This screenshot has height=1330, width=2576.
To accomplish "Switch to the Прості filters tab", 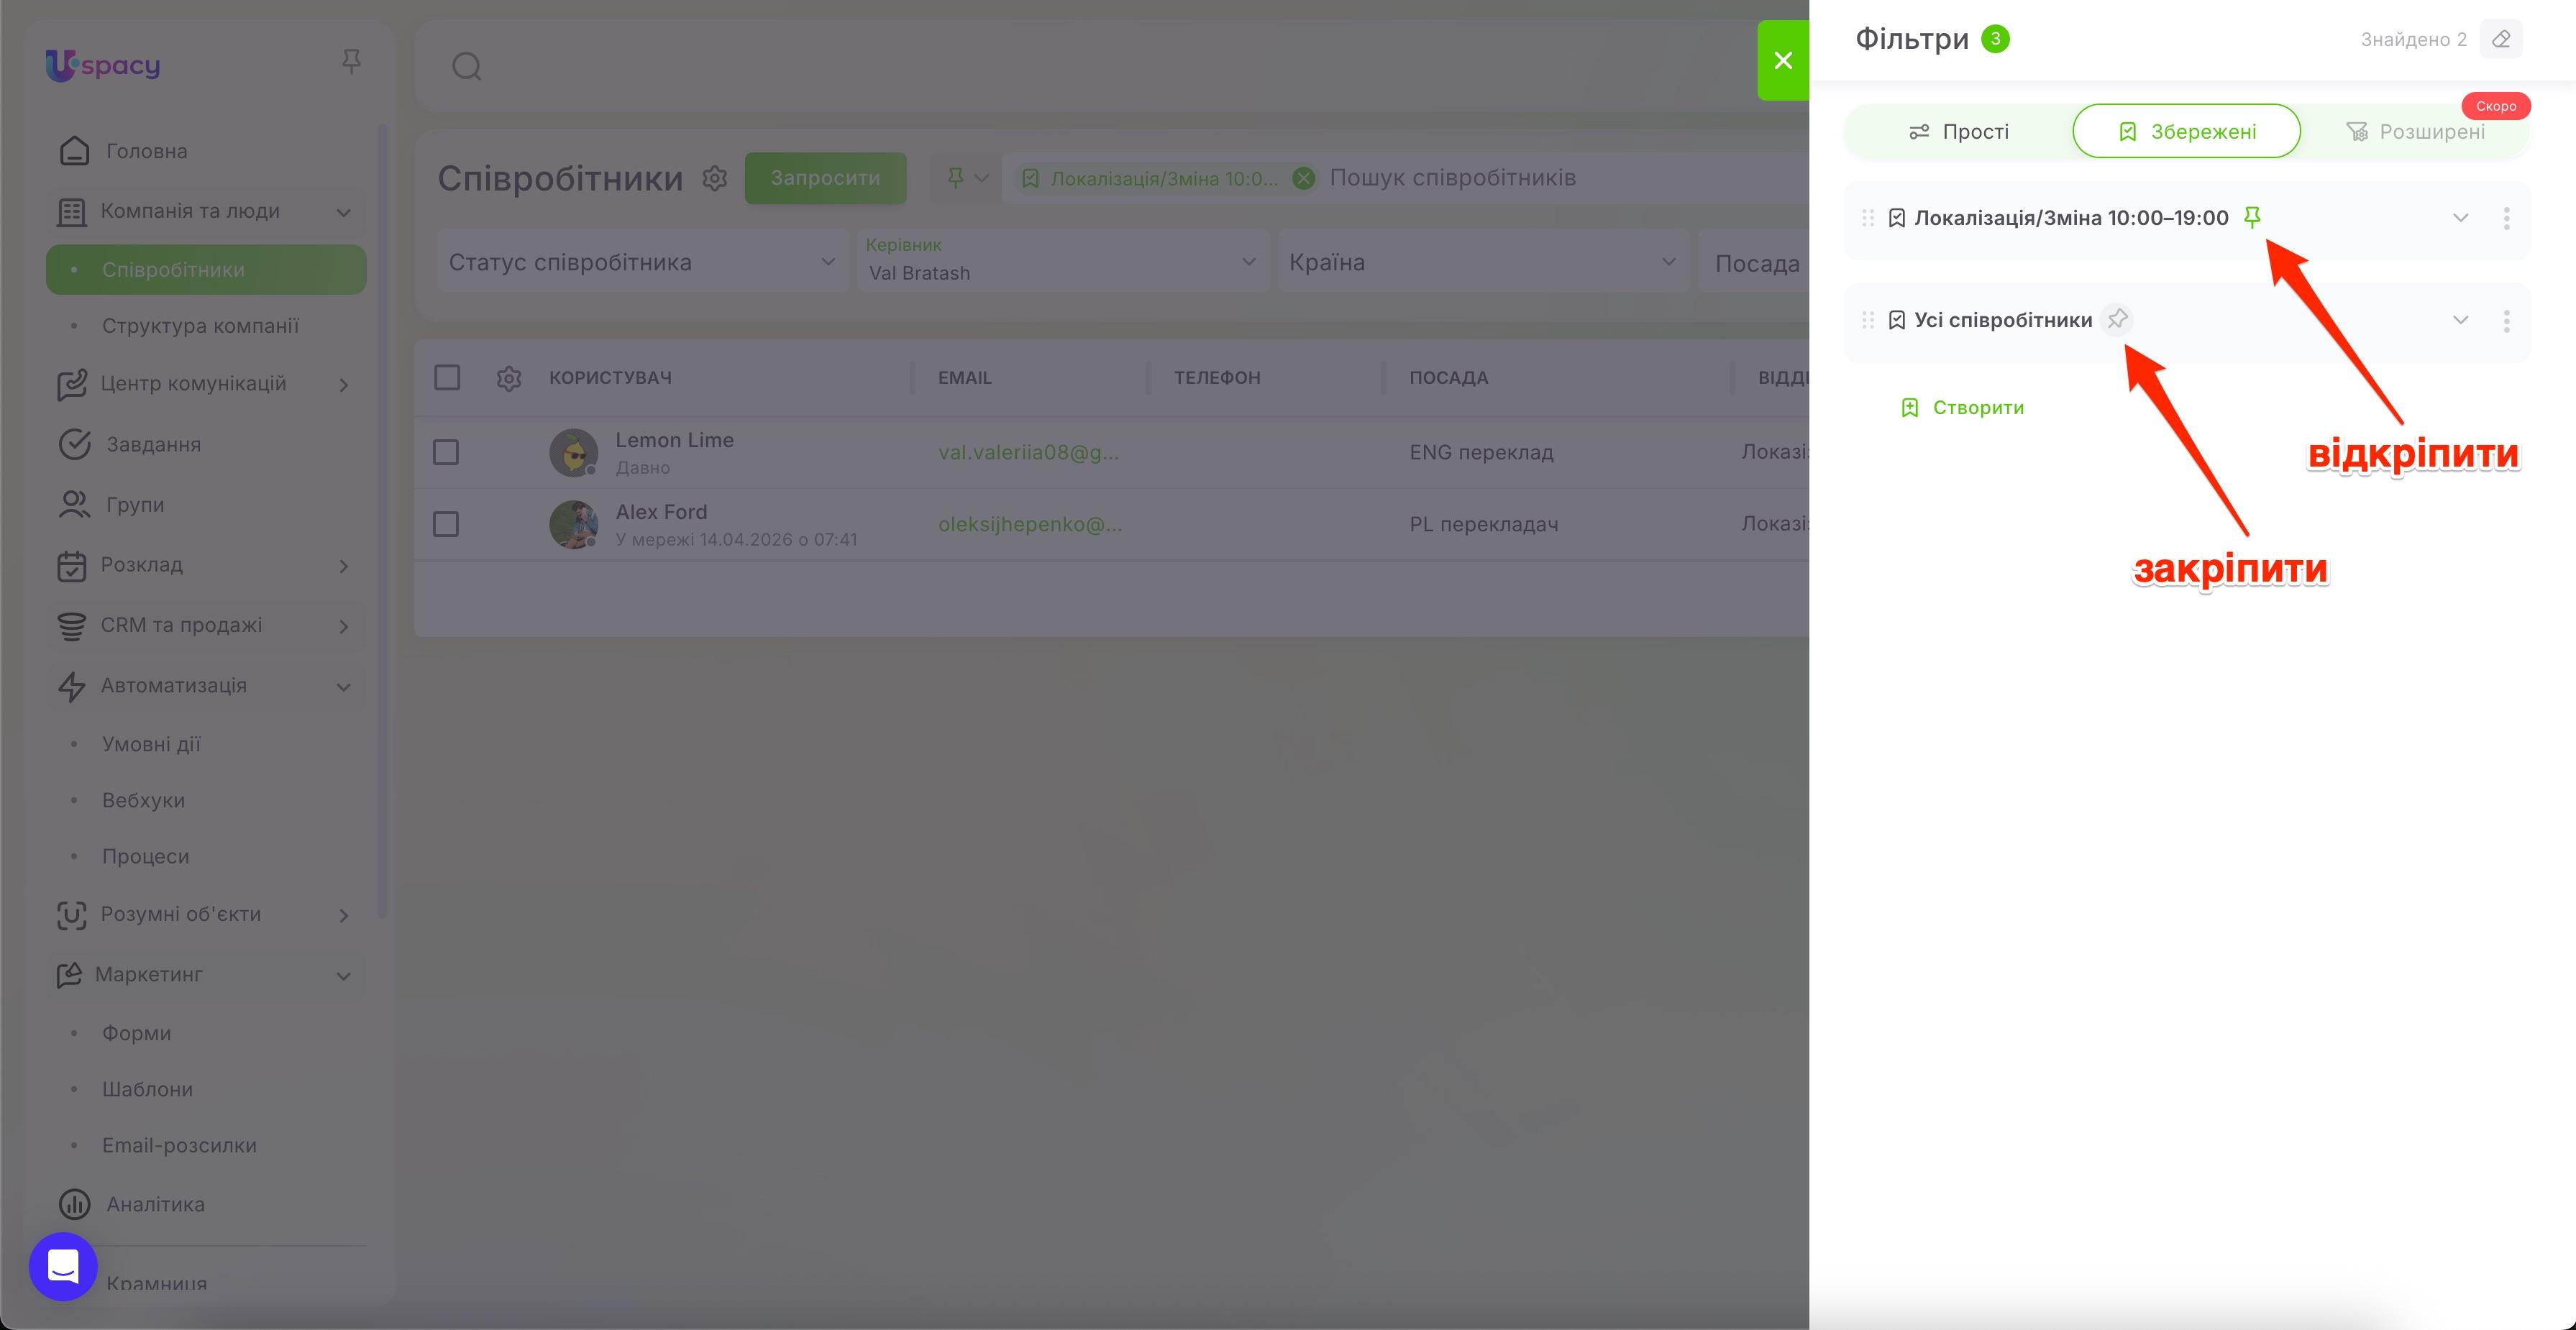I will click(x=1958, y=131).
